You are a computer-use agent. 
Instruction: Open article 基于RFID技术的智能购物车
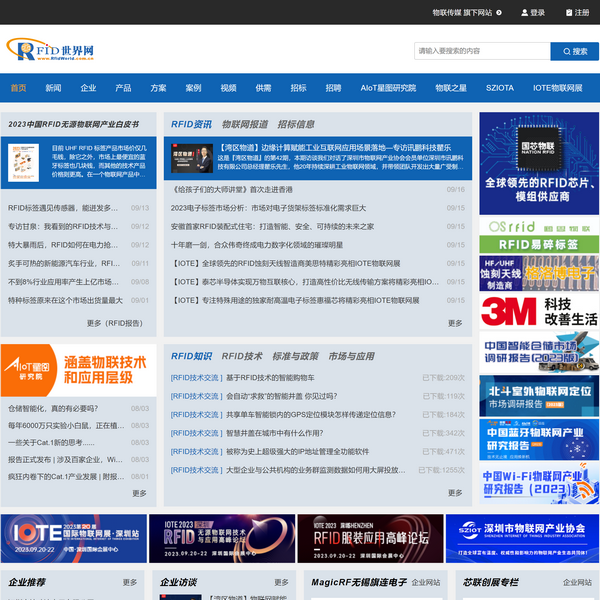coord(270,378)
